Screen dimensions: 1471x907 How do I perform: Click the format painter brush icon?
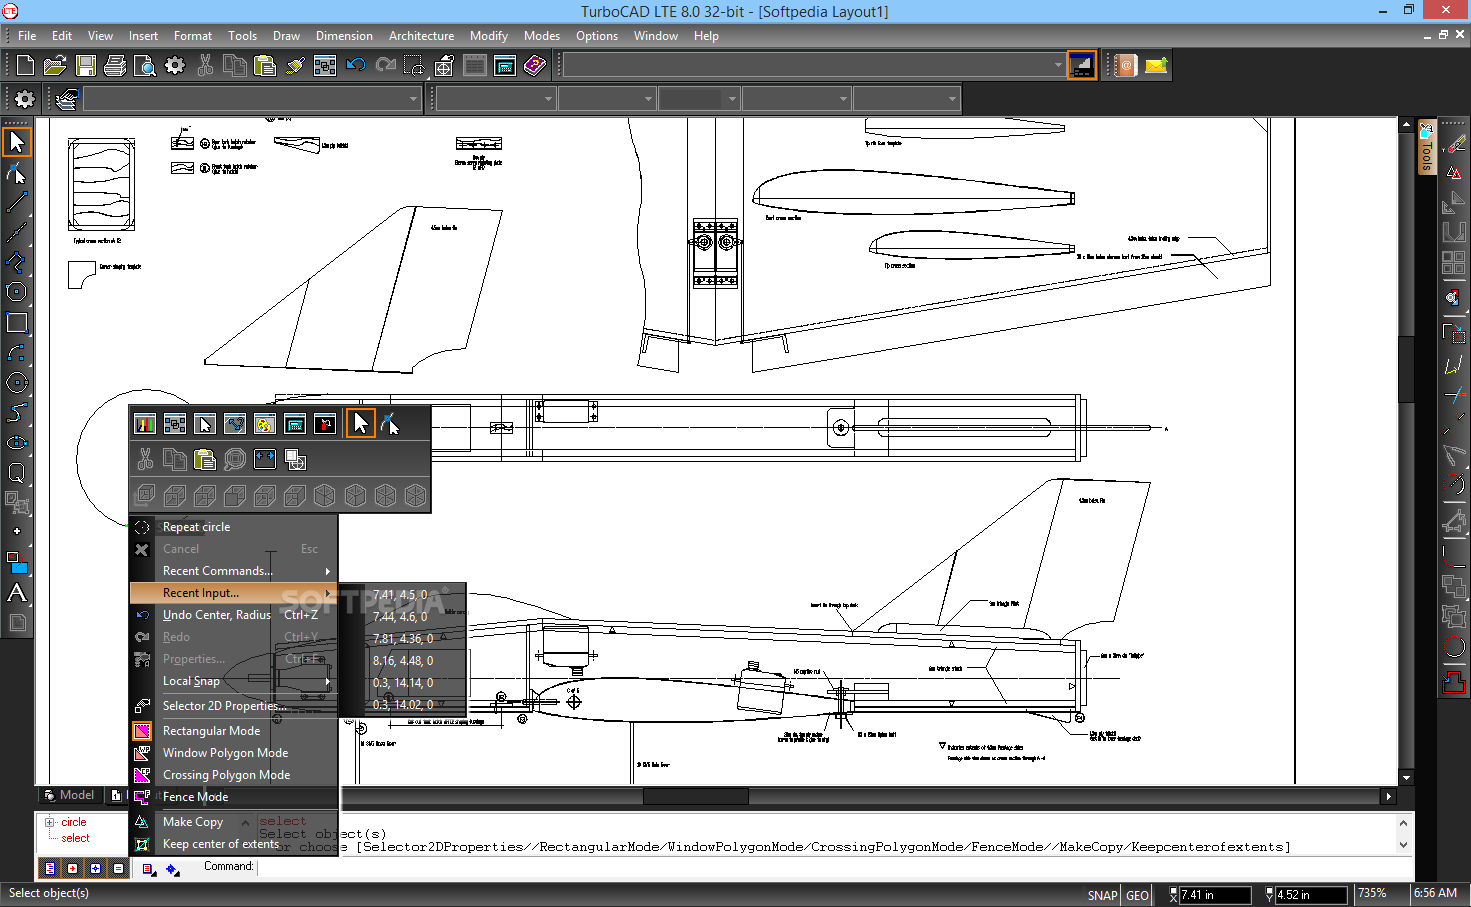[295, 66]
